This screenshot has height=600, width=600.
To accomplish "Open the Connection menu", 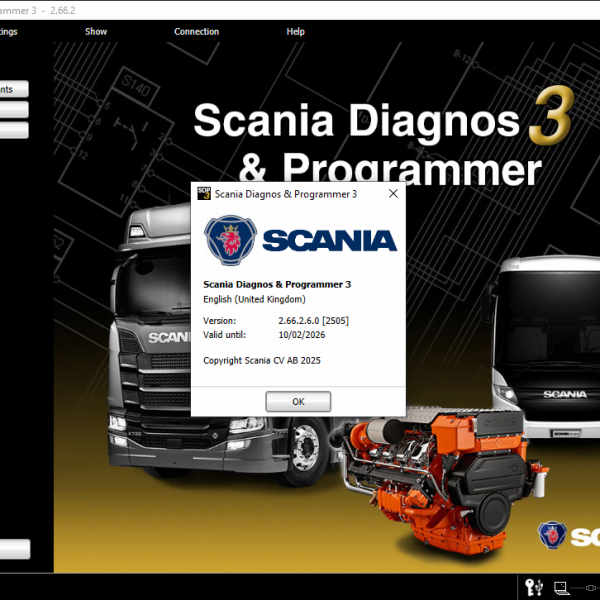I will [x=196, y=32].
